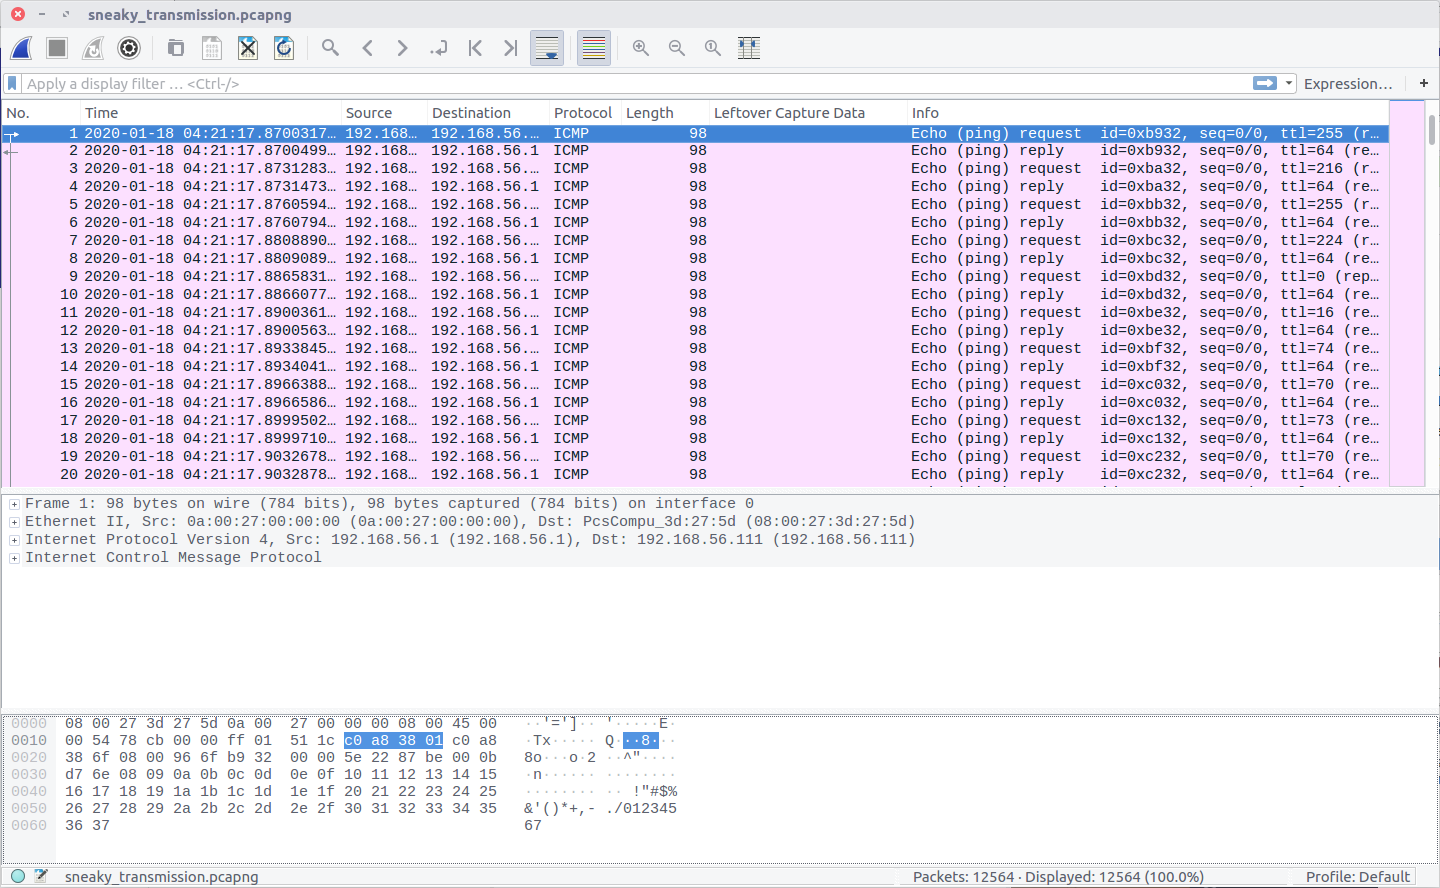Click the Expression… button

pos(1347,84)
